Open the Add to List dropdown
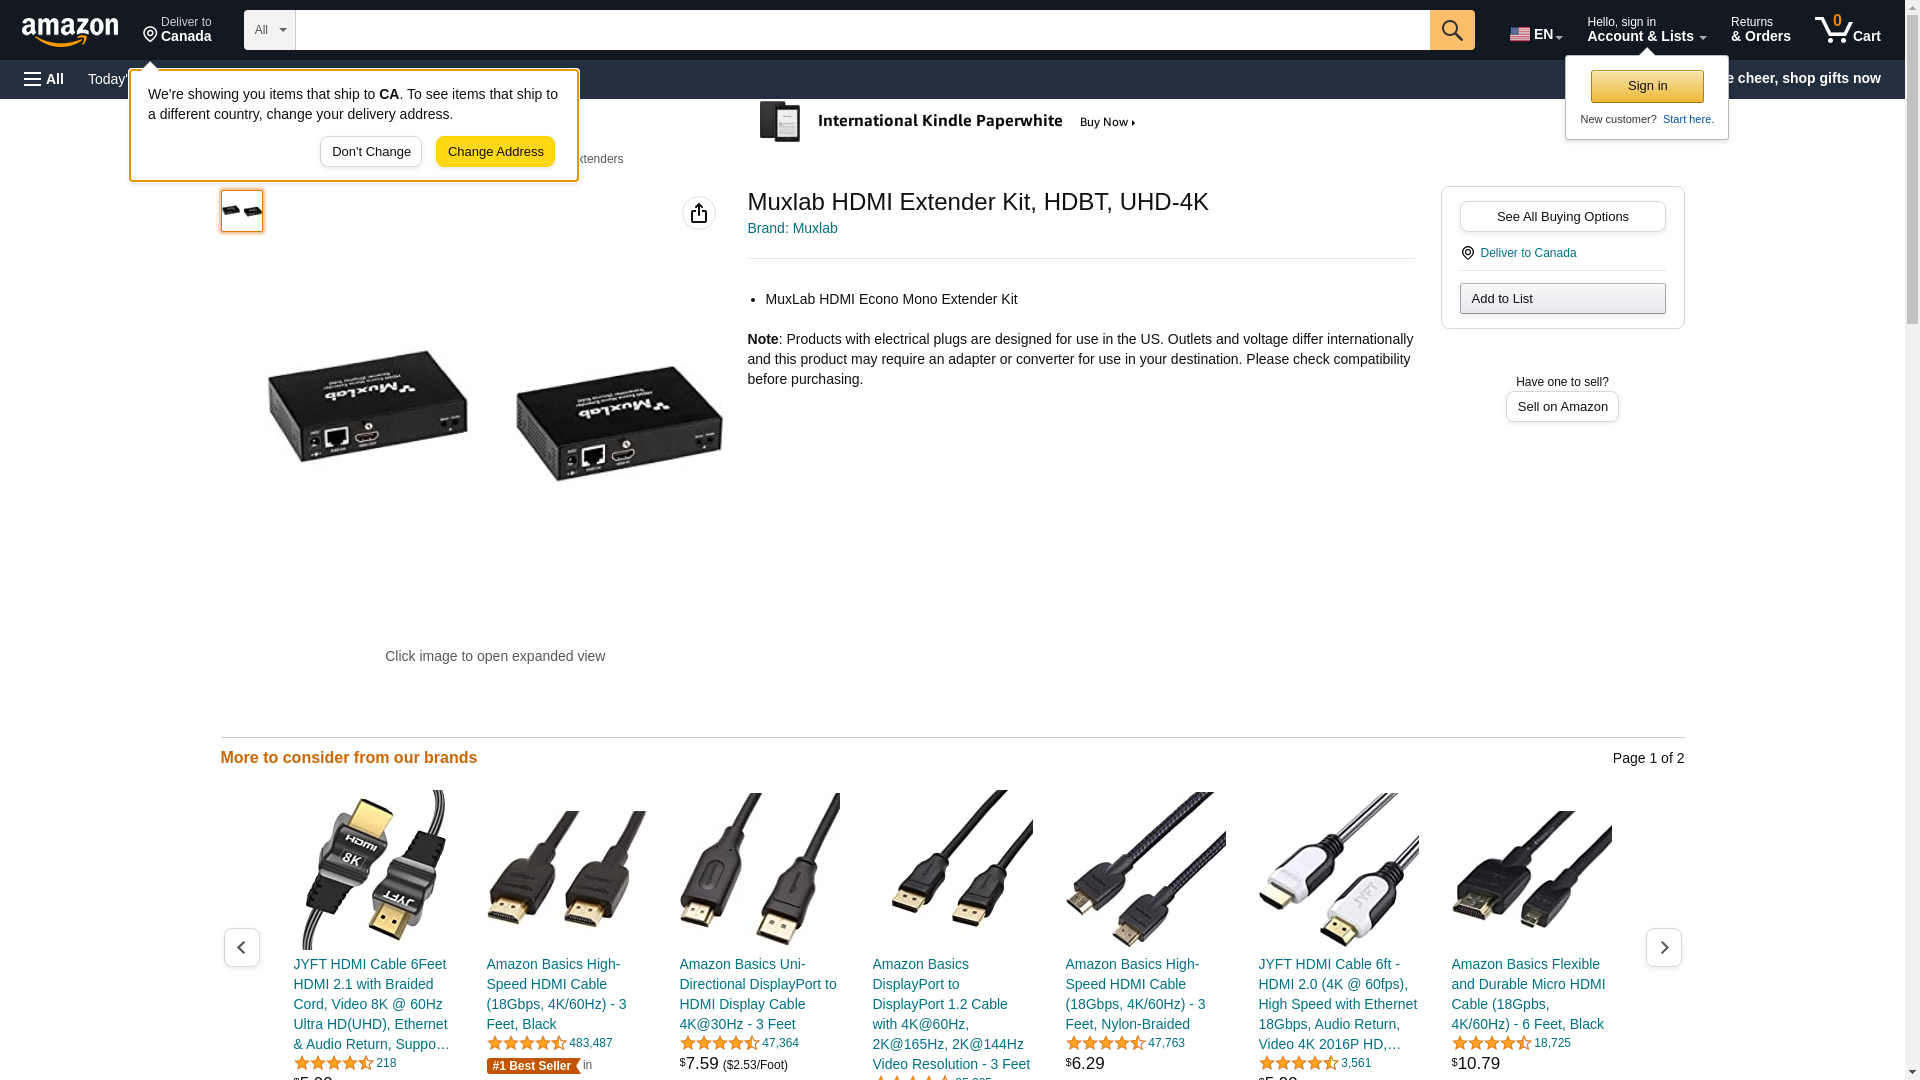The image size is (1920, 1080). [1562, 299]
